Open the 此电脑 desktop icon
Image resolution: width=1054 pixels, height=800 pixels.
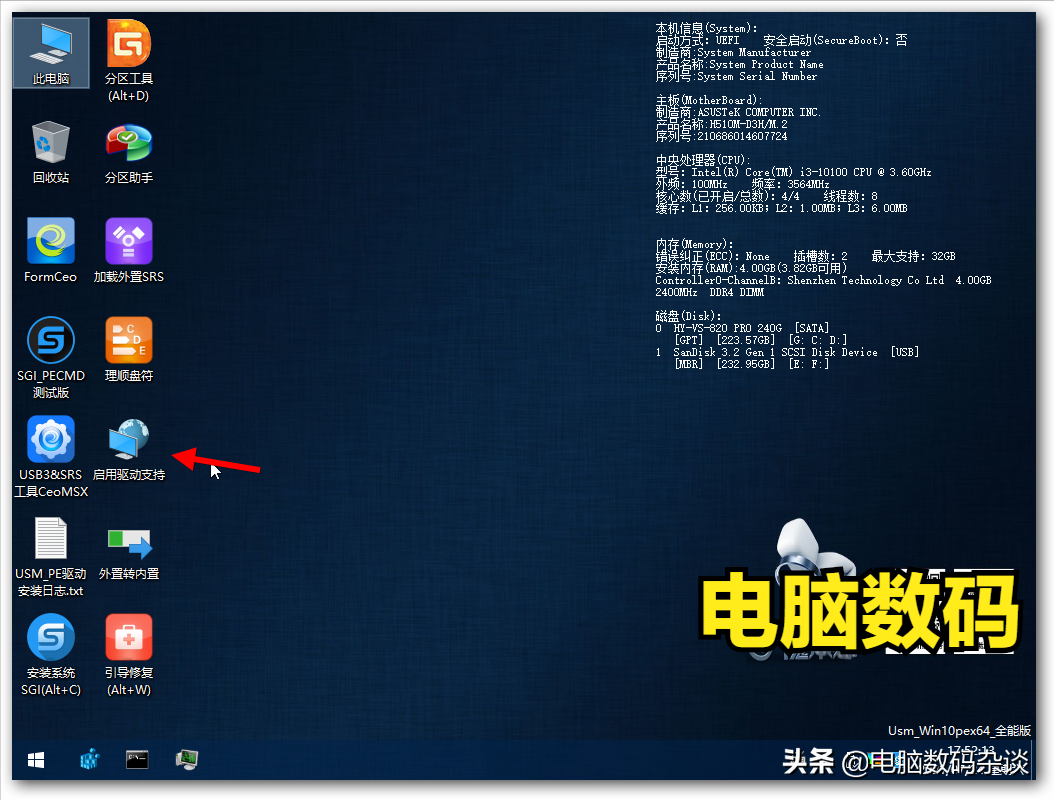(x=51, y=53)
